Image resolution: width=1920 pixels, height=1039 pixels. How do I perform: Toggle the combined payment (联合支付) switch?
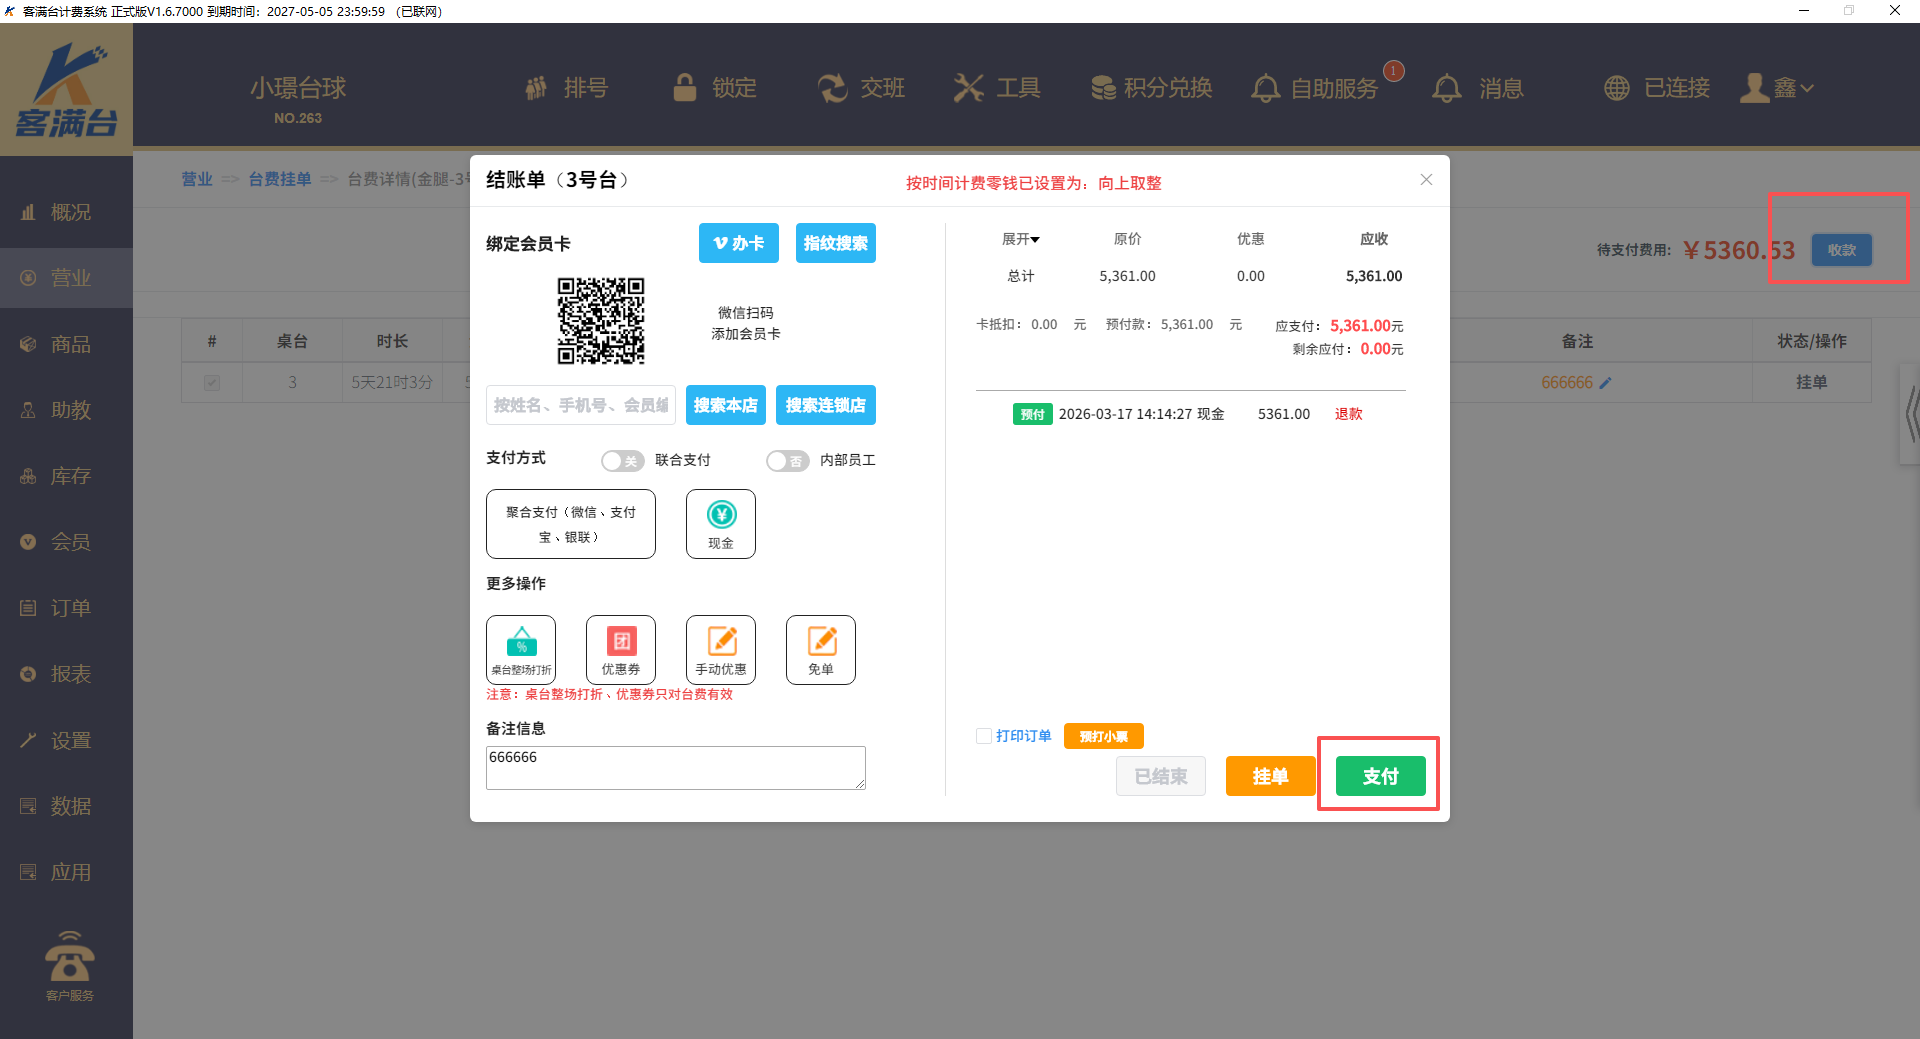pos(622,461)
